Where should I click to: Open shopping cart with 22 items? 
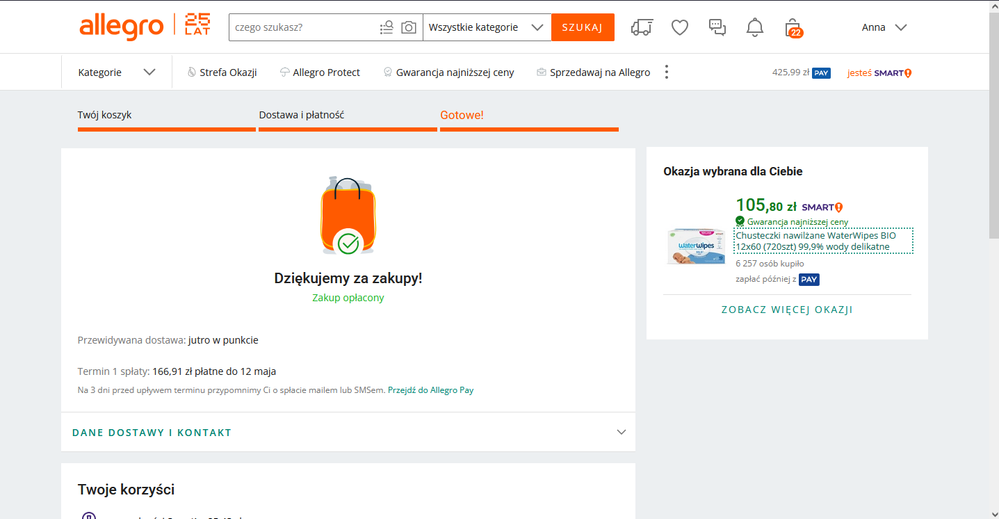[793, 28]
